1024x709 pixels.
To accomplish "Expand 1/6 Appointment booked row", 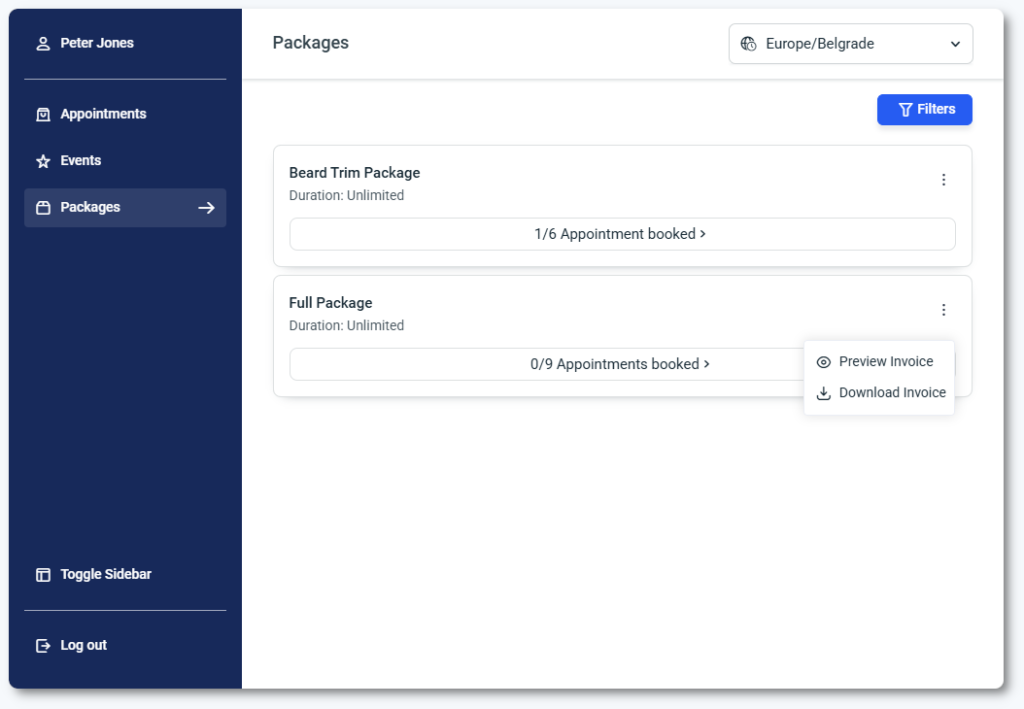I will coord(621,234).
